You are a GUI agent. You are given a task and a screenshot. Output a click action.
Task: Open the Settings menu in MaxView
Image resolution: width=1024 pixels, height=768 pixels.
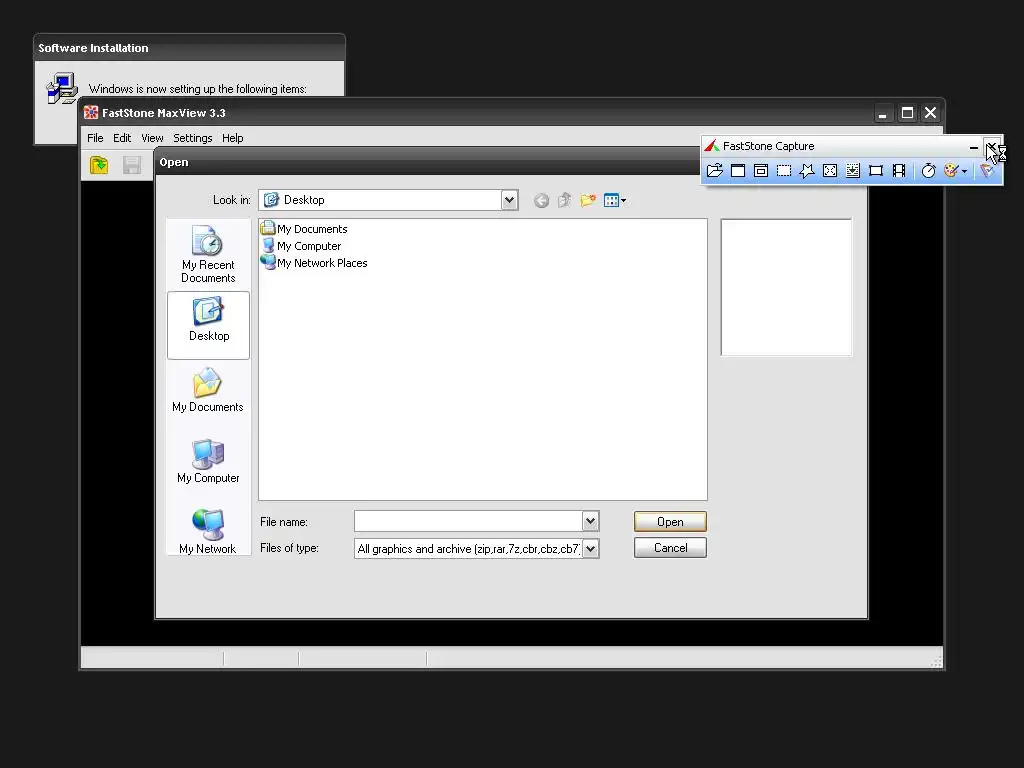(x=193, y=138)
